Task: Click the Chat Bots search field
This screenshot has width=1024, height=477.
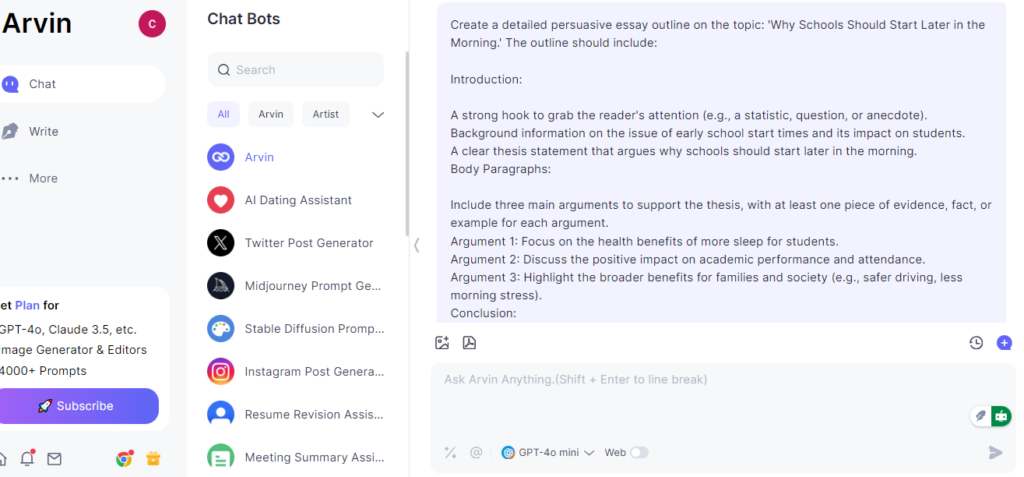Action: click(296, 70)
